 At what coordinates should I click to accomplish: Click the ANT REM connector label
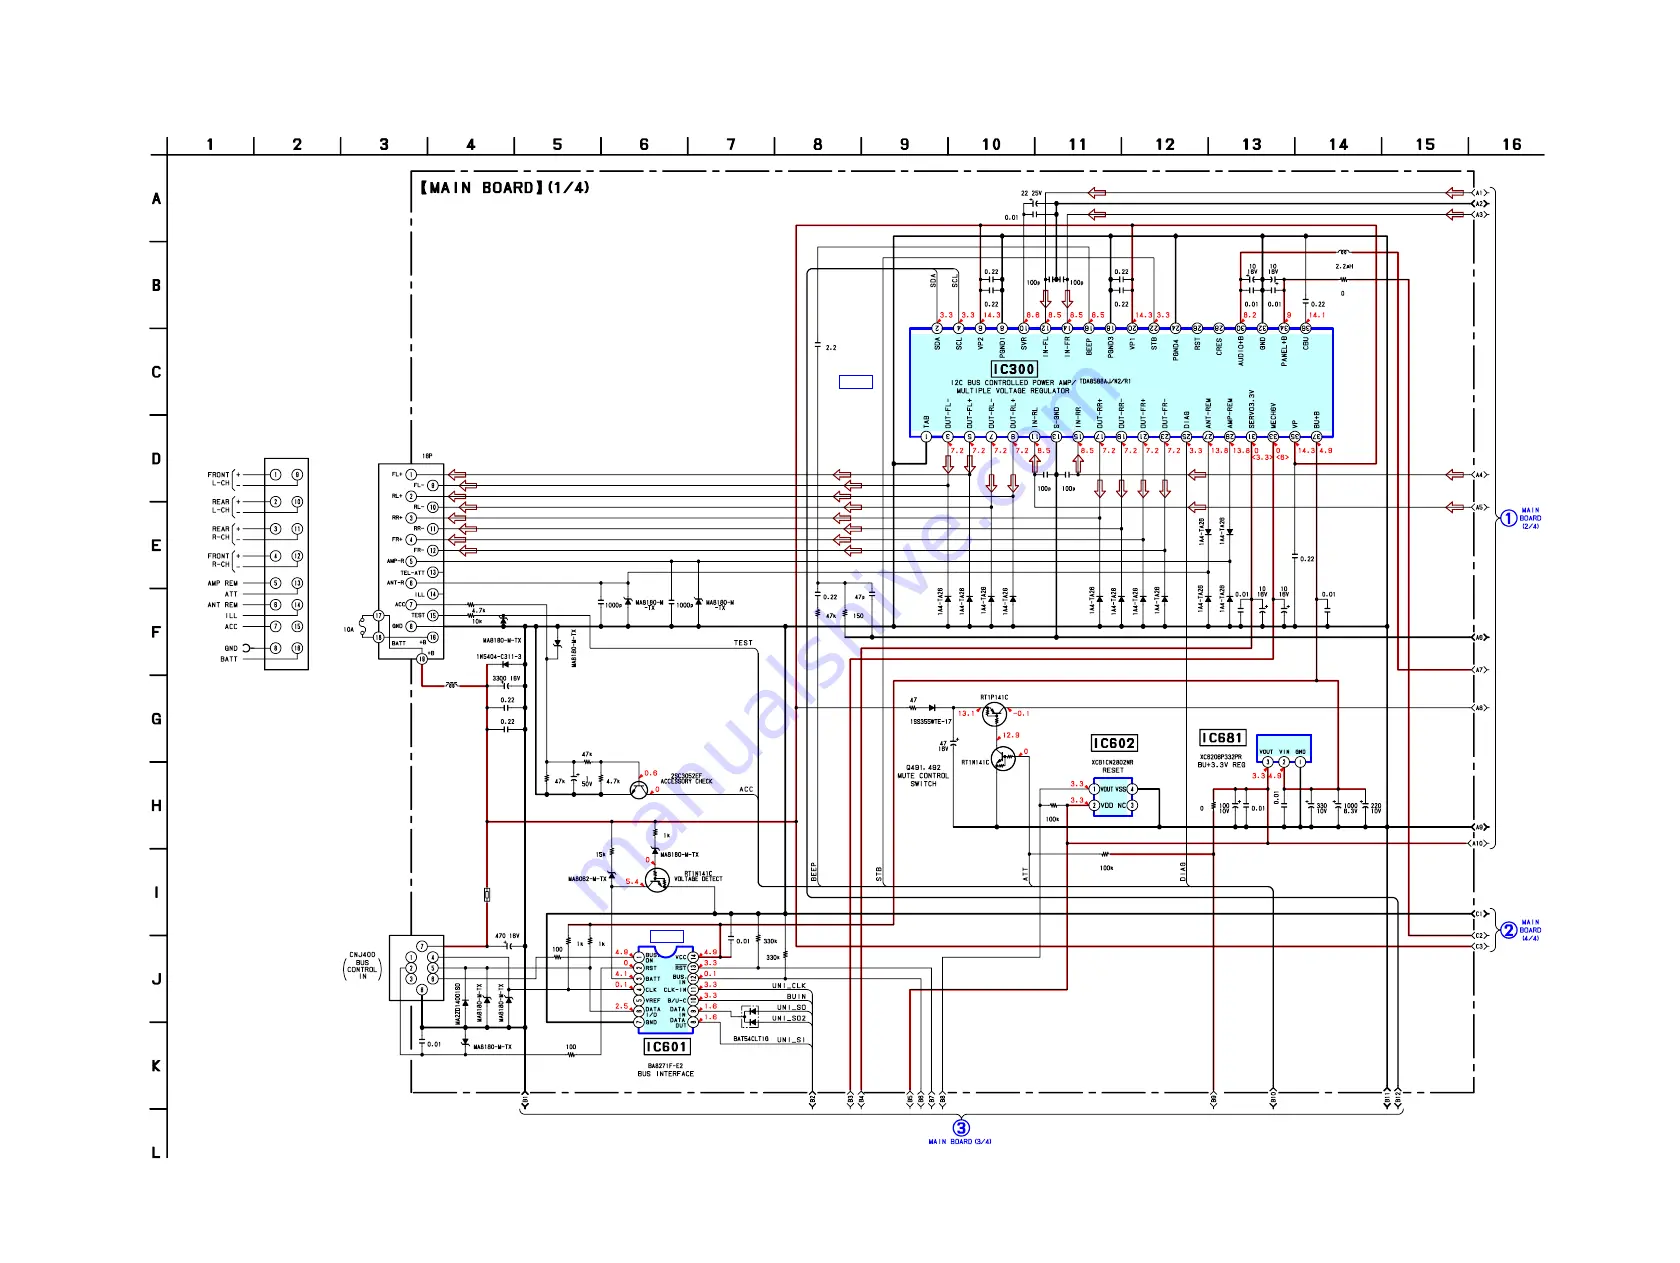[x=223, y=605]
